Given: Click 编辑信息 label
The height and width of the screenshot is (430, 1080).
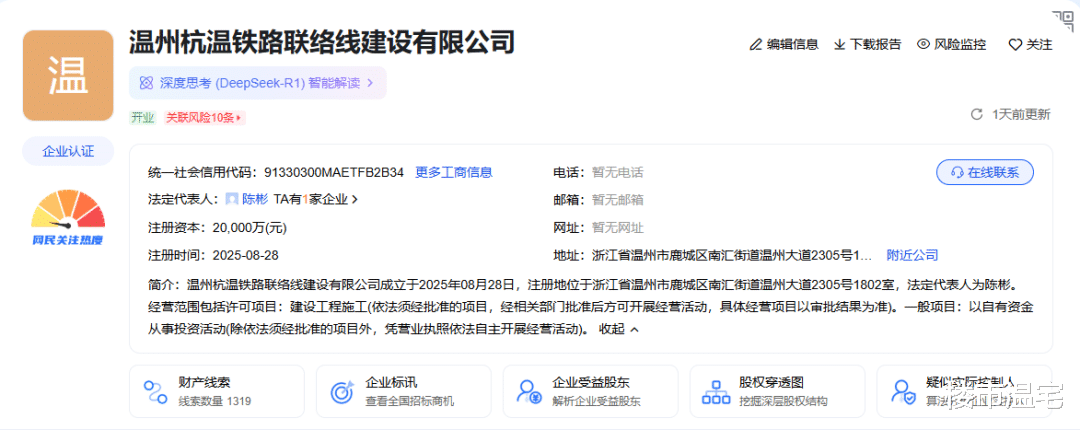Looking at the screenshot, I should click(792, 45).
